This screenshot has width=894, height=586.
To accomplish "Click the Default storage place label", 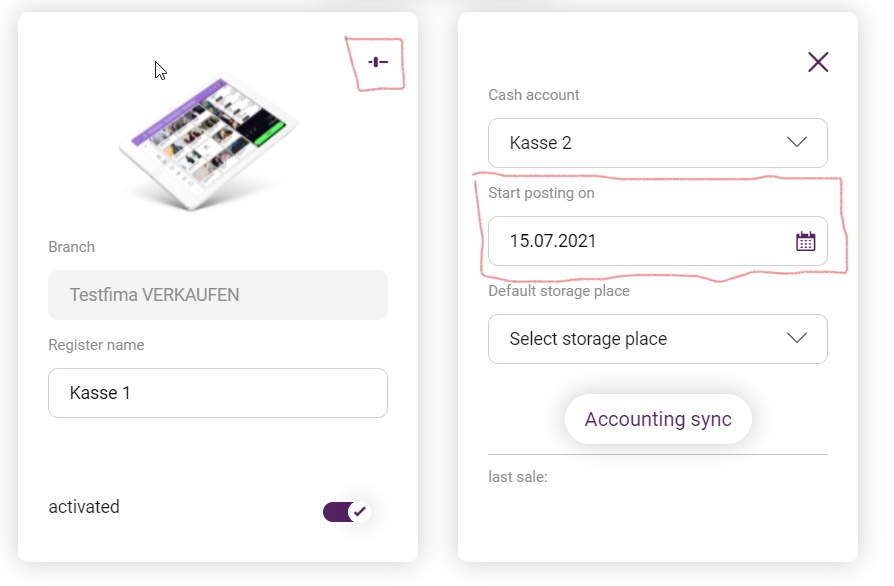I will point(559,291).
